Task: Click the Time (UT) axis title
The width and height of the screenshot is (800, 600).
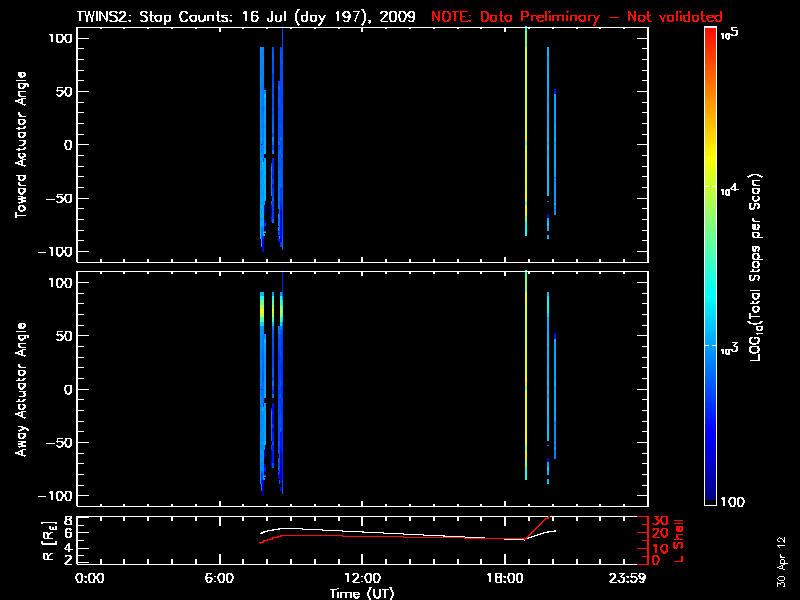Action: 361,593
